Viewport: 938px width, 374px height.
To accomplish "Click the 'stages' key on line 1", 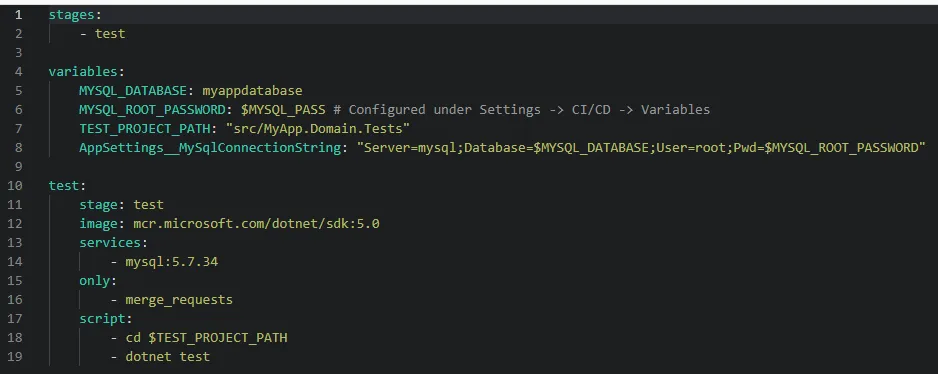I will (x=72, y=15).
